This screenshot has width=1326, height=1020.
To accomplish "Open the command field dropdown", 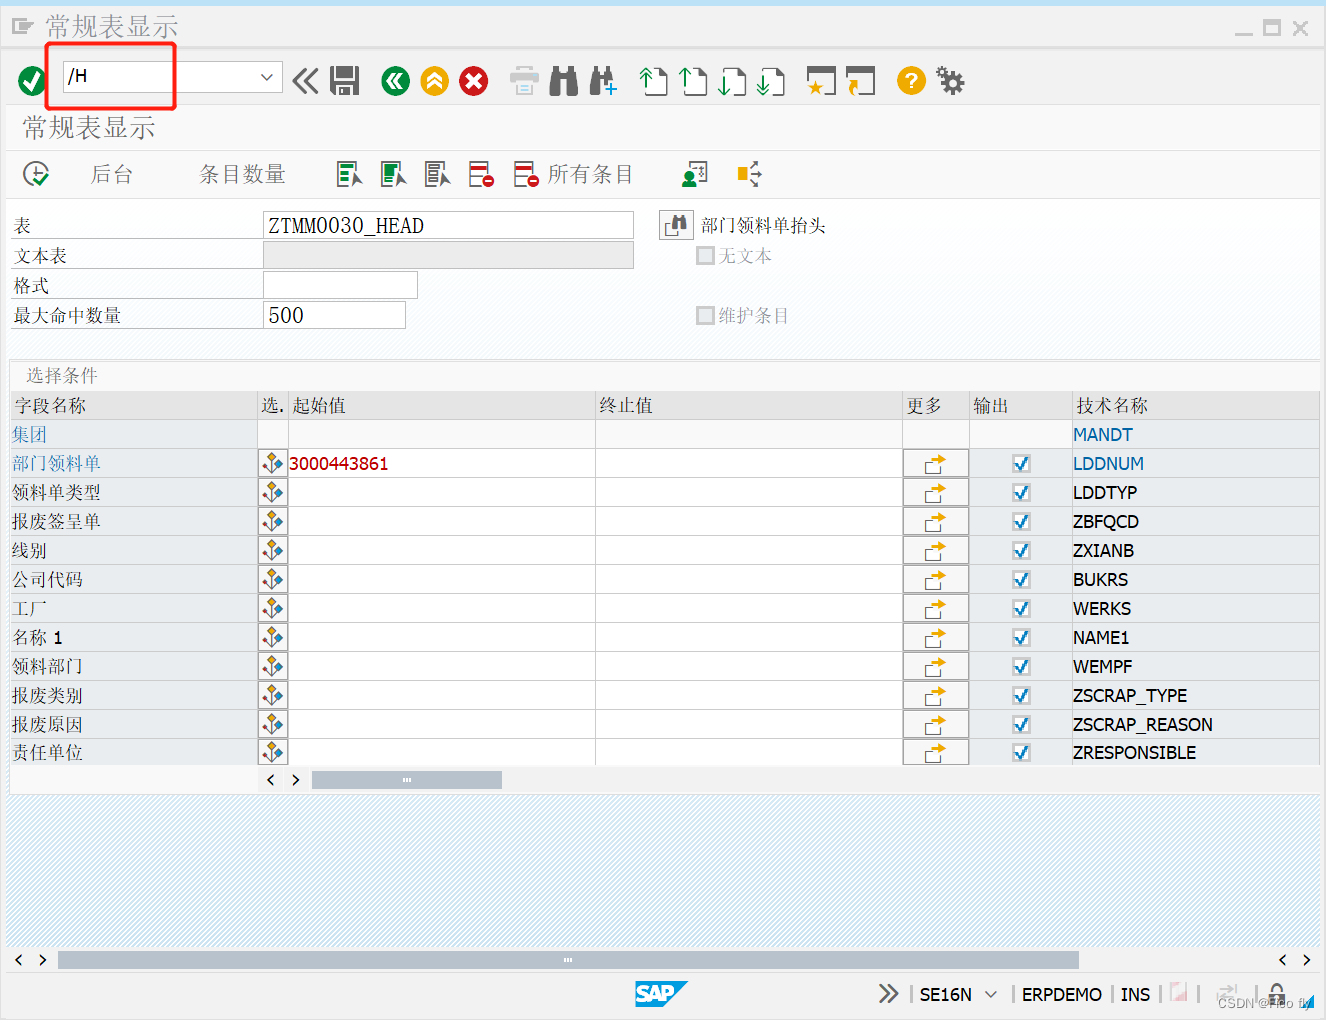I will pos(266,76).
